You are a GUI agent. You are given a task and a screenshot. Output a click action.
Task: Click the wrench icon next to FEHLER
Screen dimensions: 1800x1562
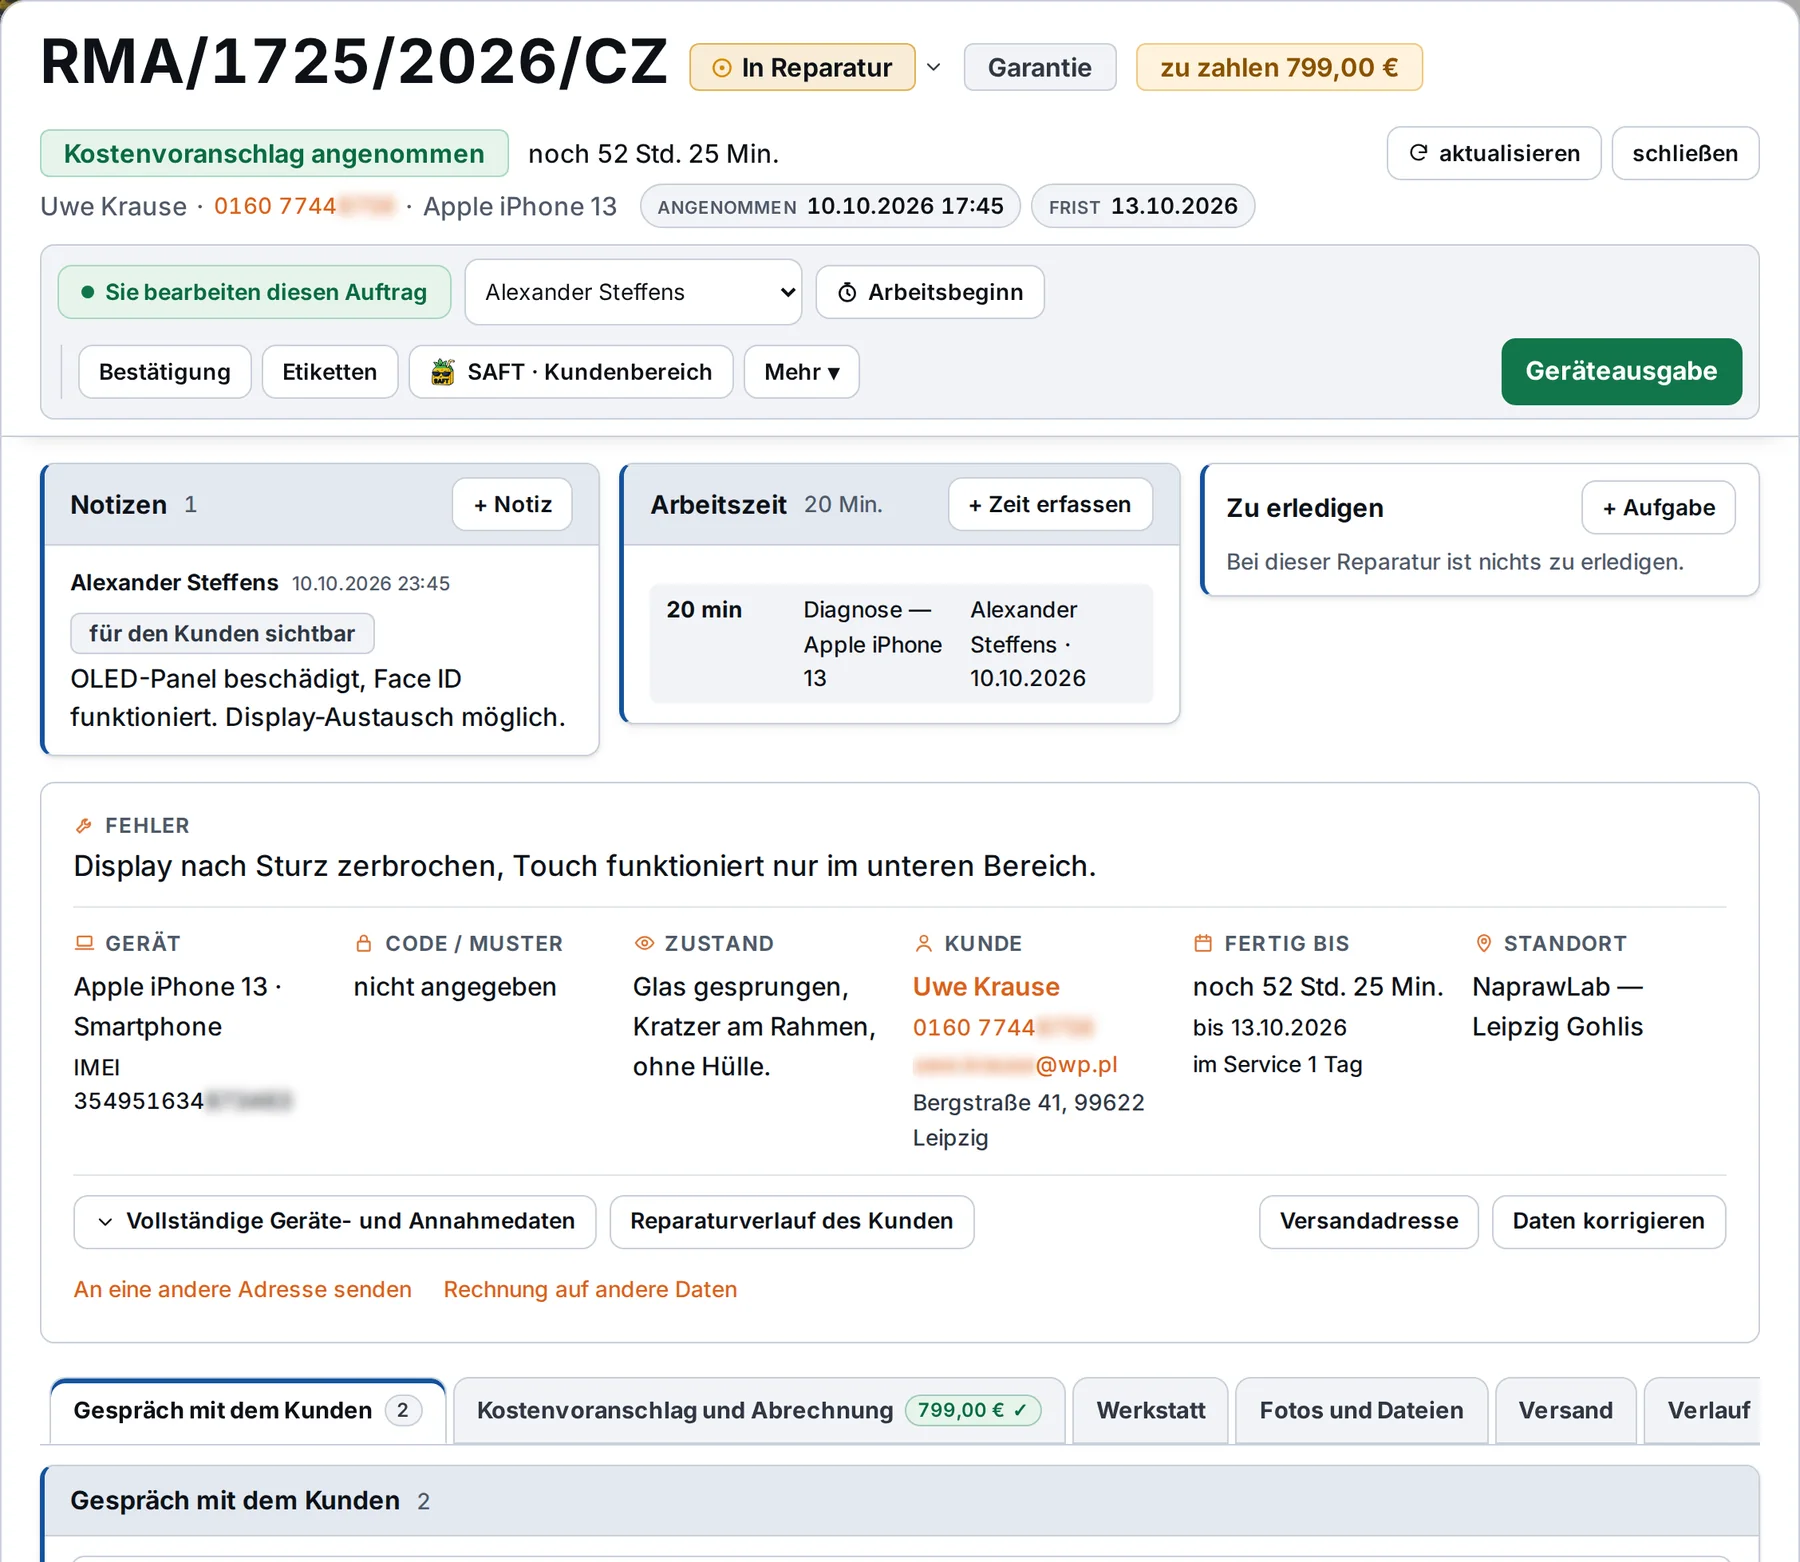click(84, 826)
